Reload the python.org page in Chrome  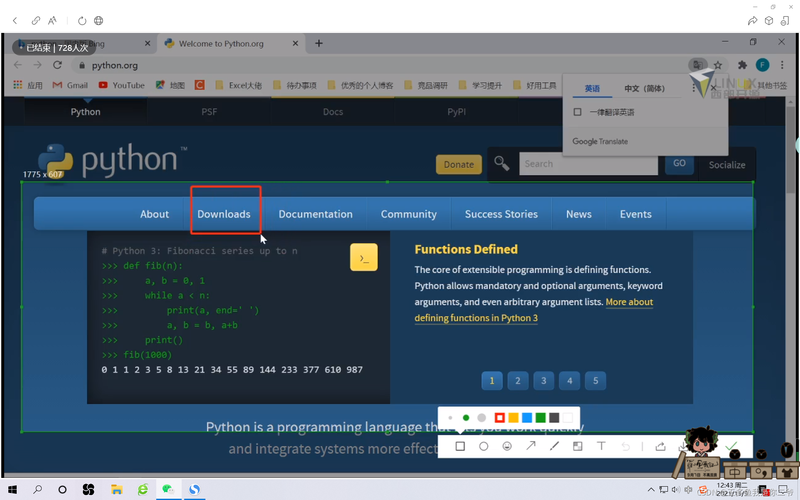click(x=57, y=65)
